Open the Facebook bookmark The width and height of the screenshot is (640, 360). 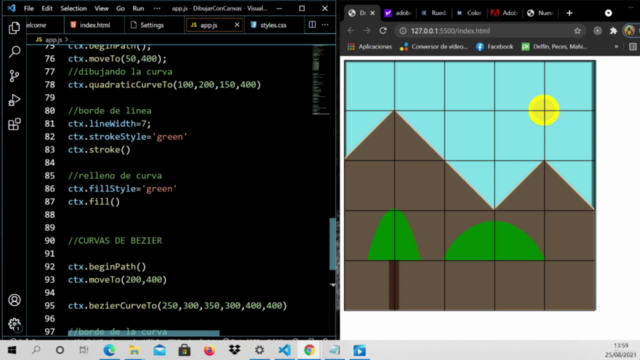494,47
